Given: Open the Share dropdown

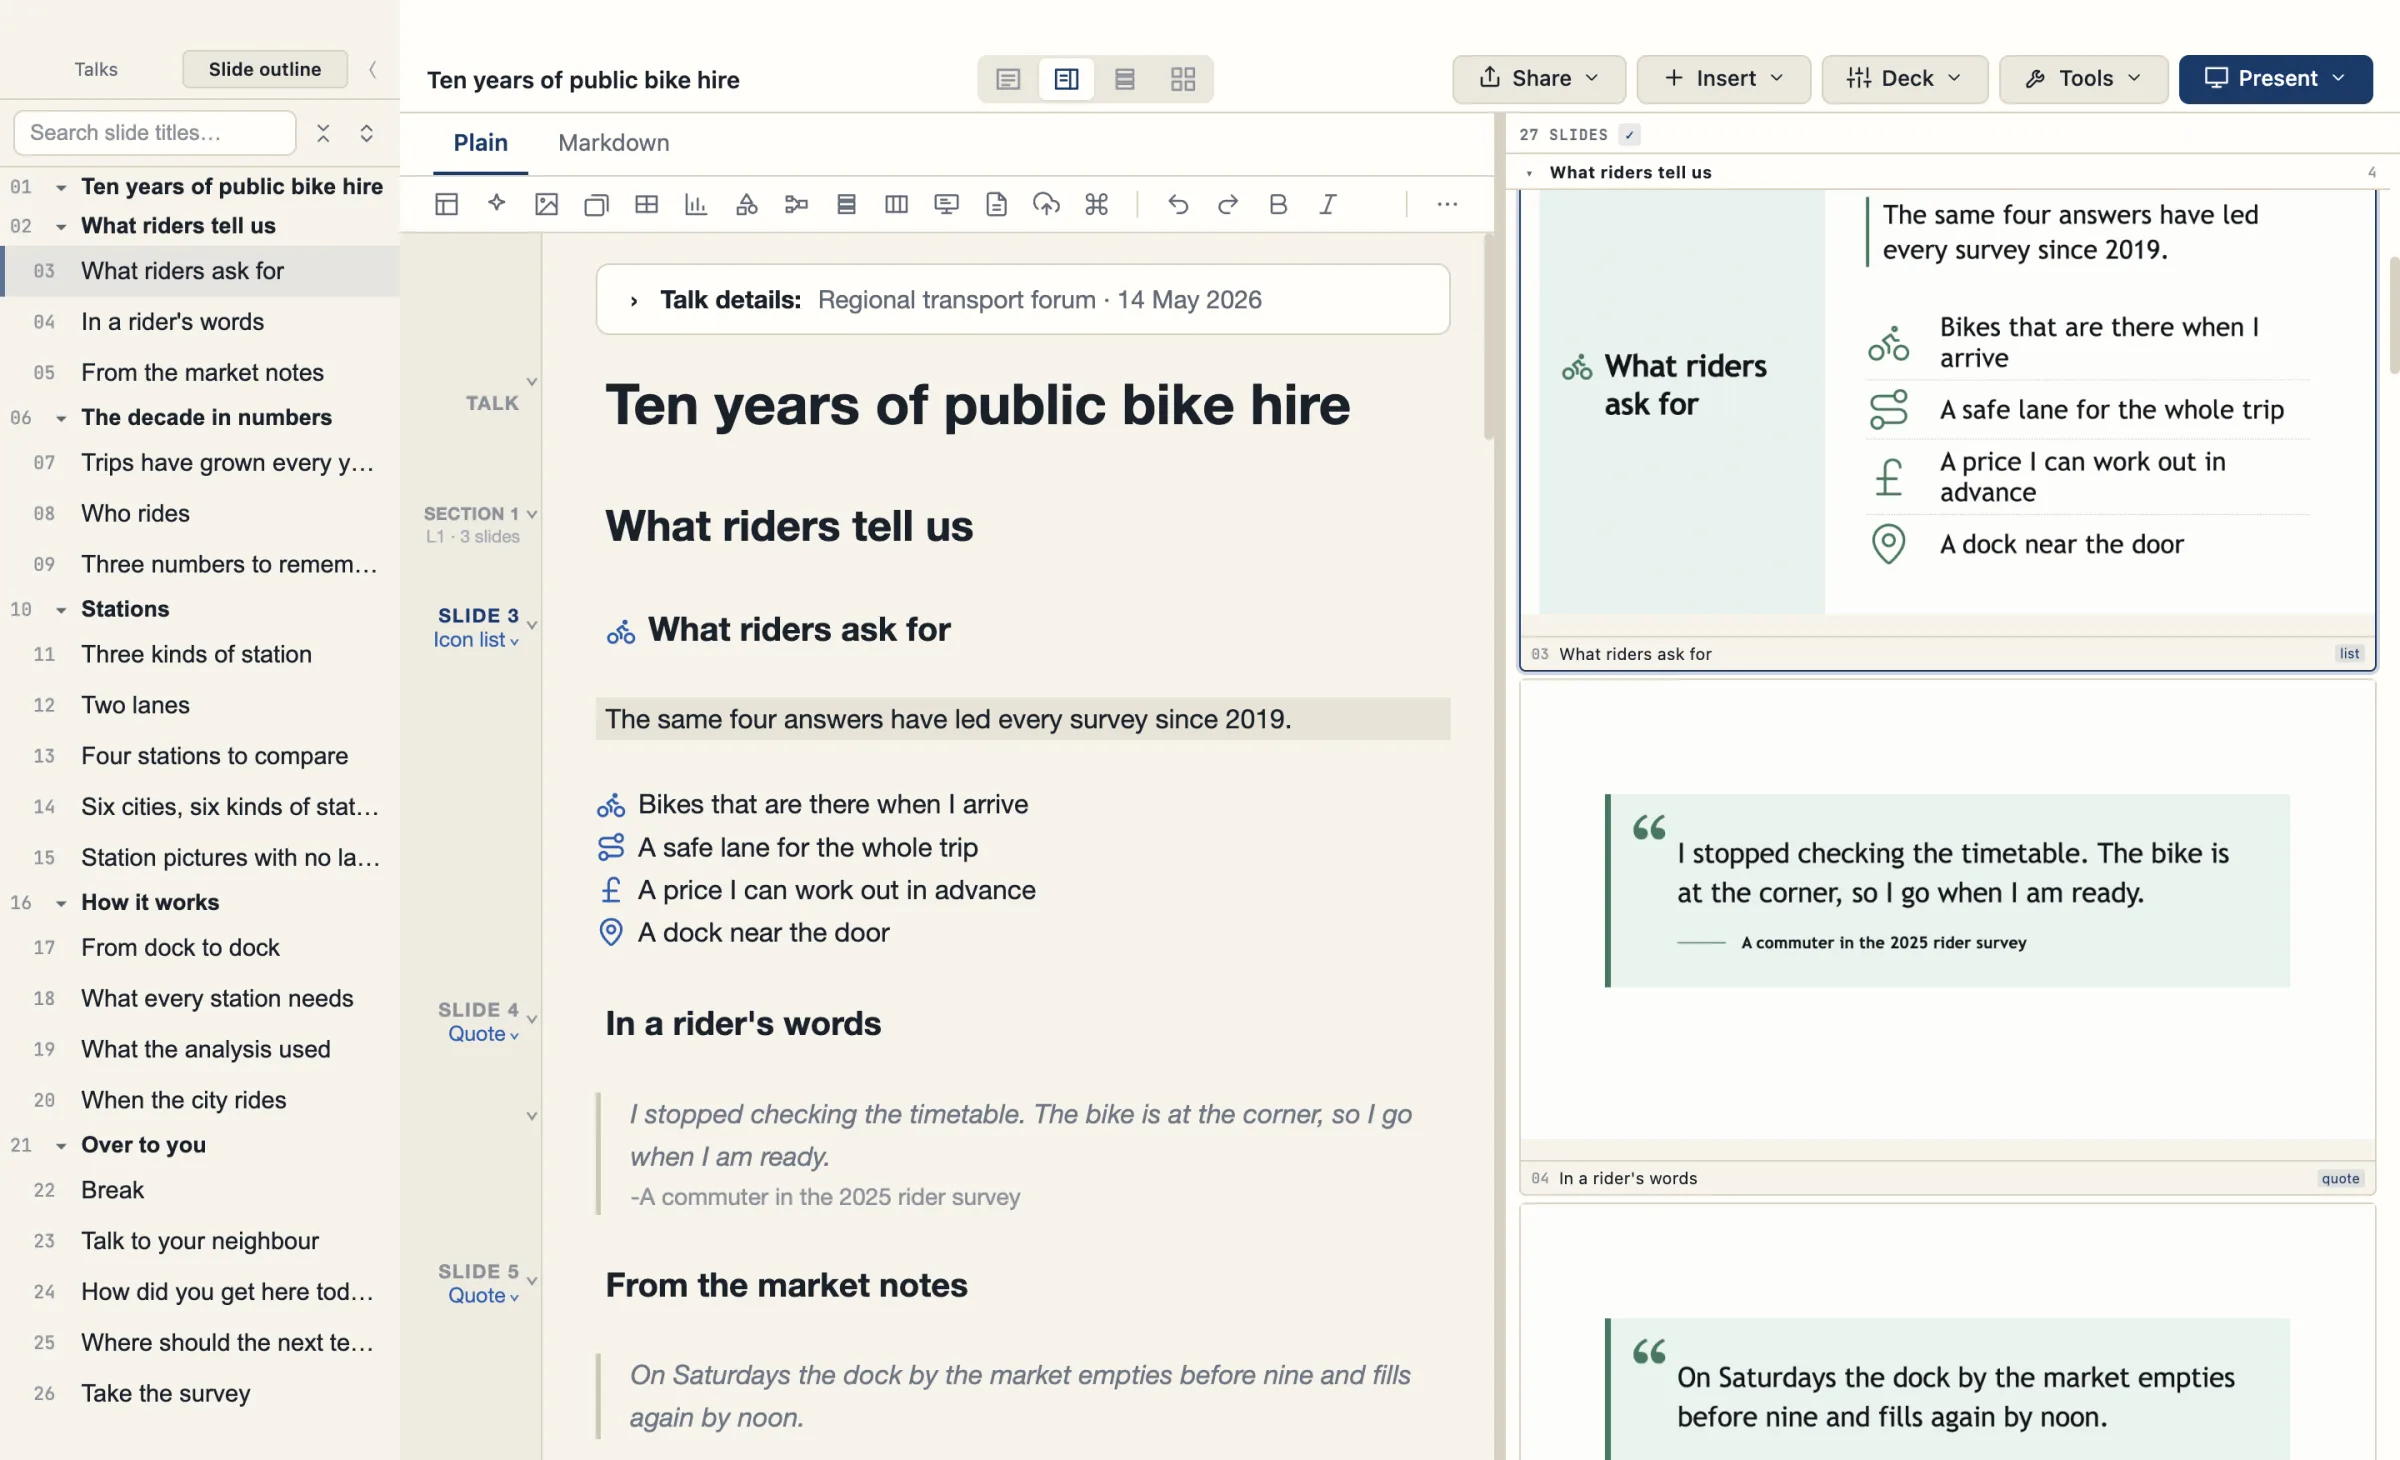Looking at the screenshot, I should pos(1539,79).
